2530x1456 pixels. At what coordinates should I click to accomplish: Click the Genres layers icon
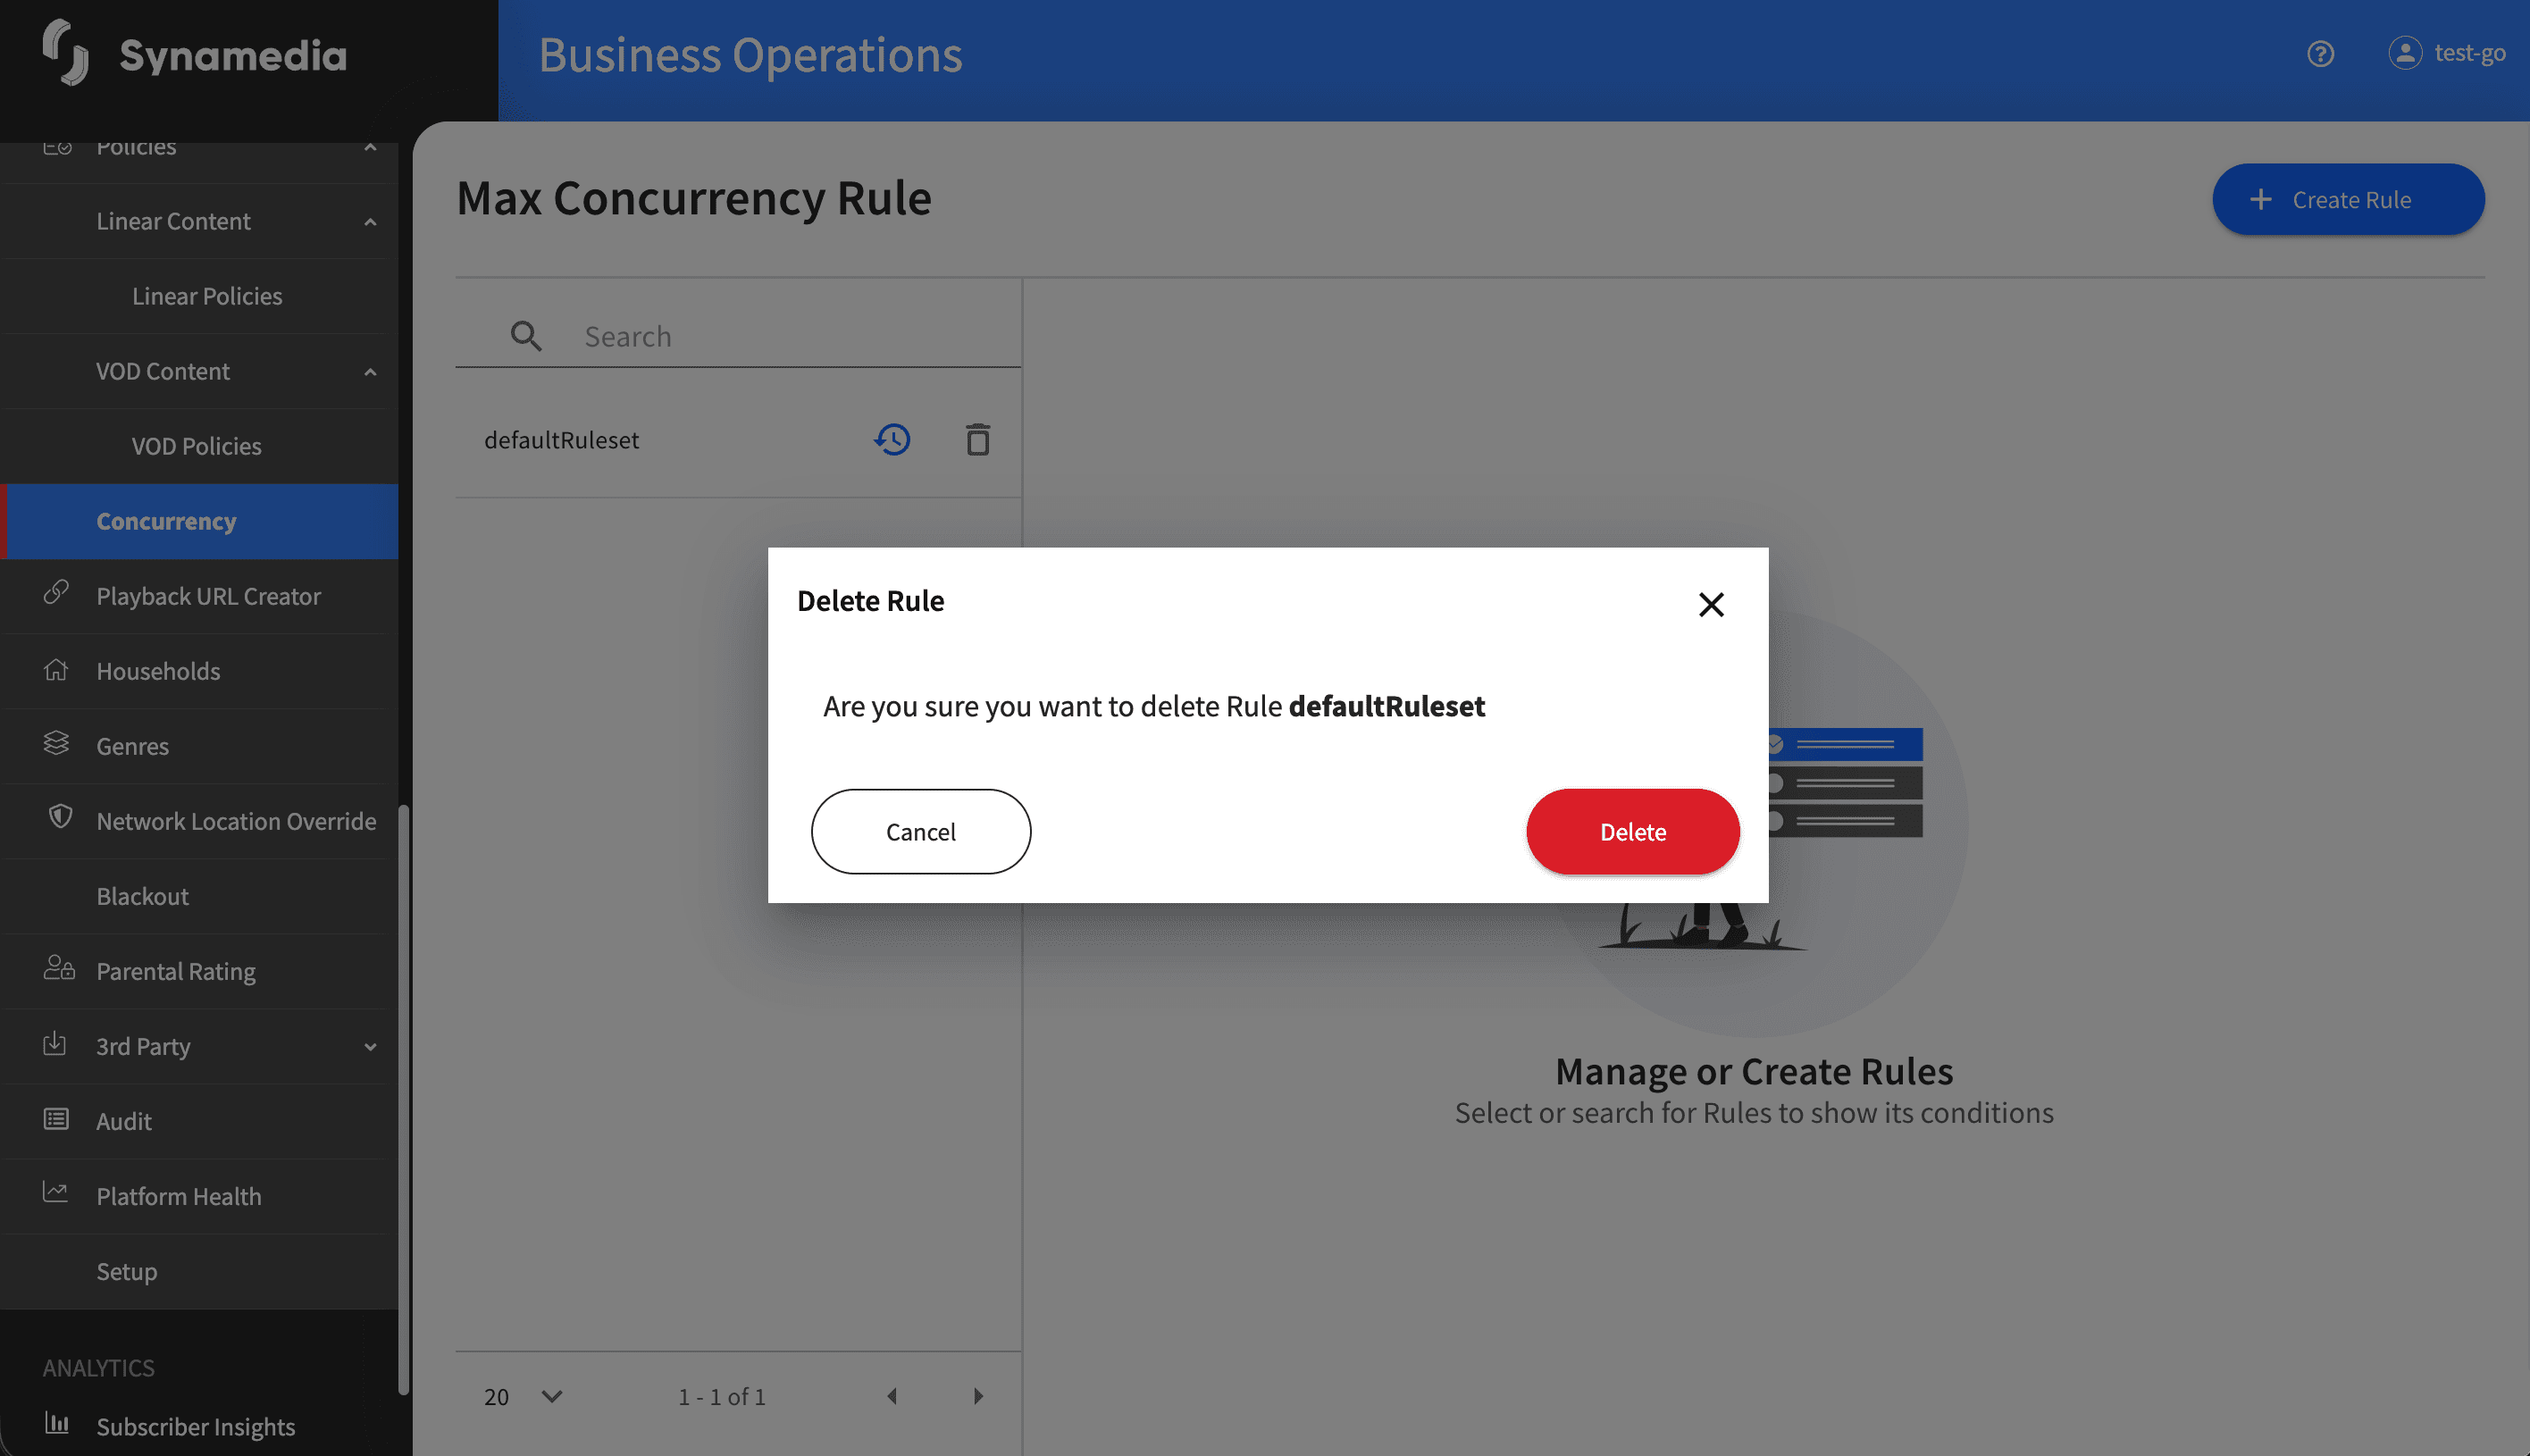tap(56, 743)
